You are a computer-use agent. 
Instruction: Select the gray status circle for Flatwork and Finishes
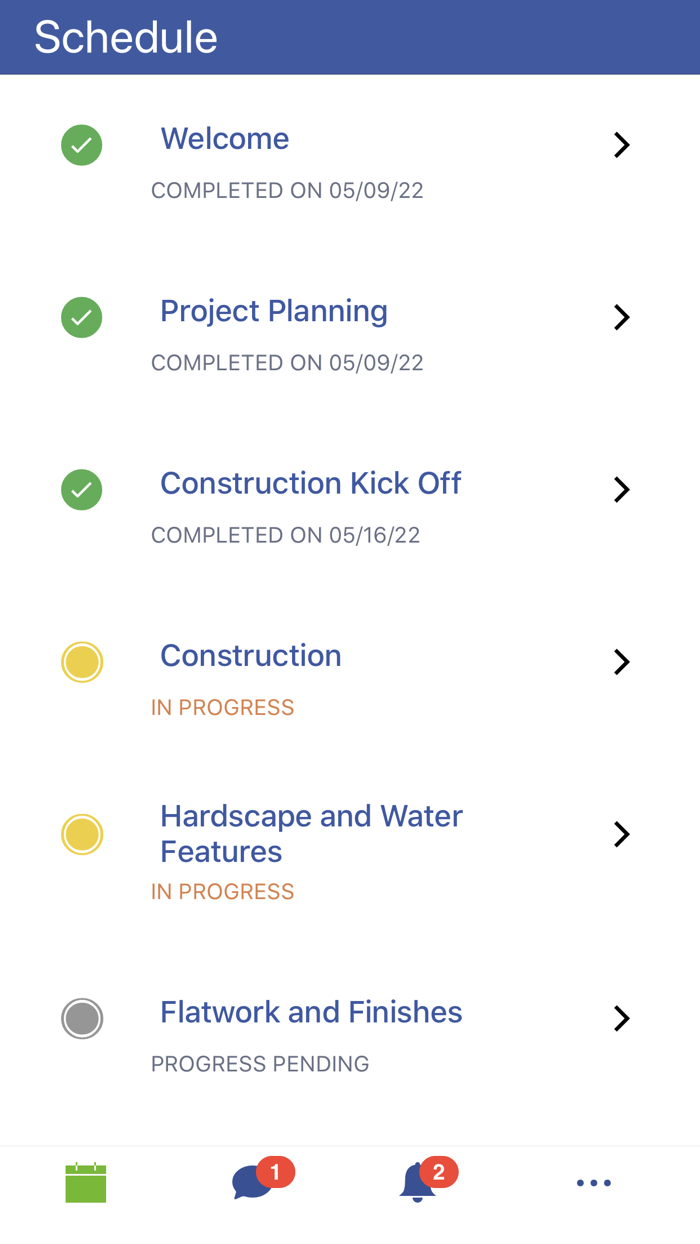click(82, 1018)
